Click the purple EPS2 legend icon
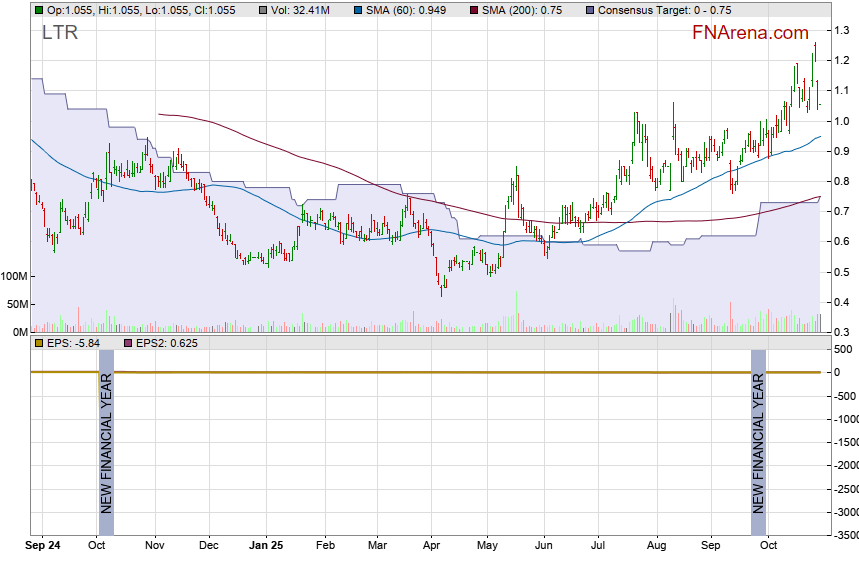The image size is (859, 566). 127,343
